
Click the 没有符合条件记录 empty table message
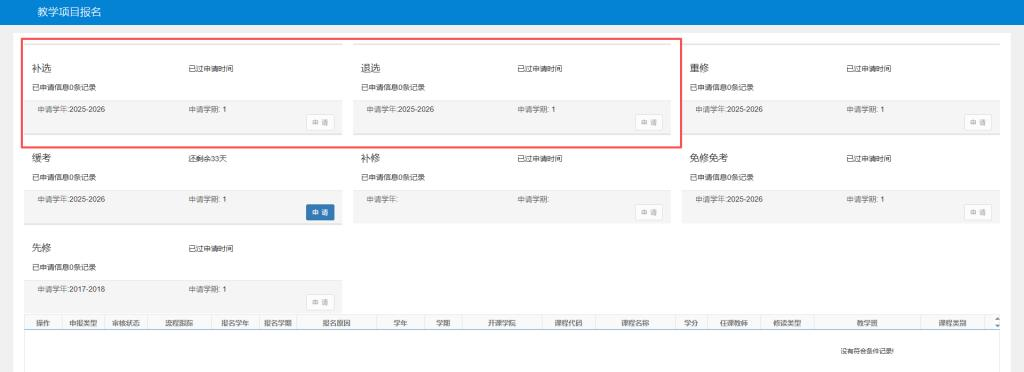(x=867, y=351)
